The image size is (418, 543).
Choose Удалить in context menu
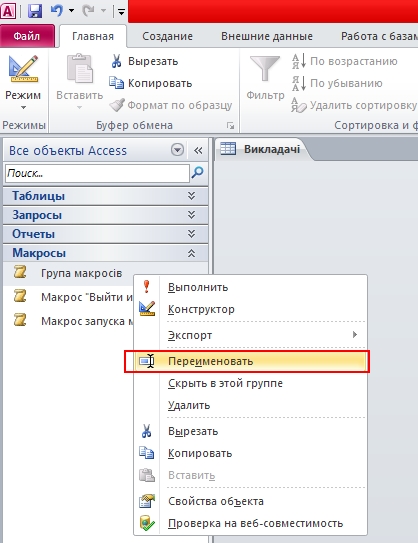pos(189,405)
